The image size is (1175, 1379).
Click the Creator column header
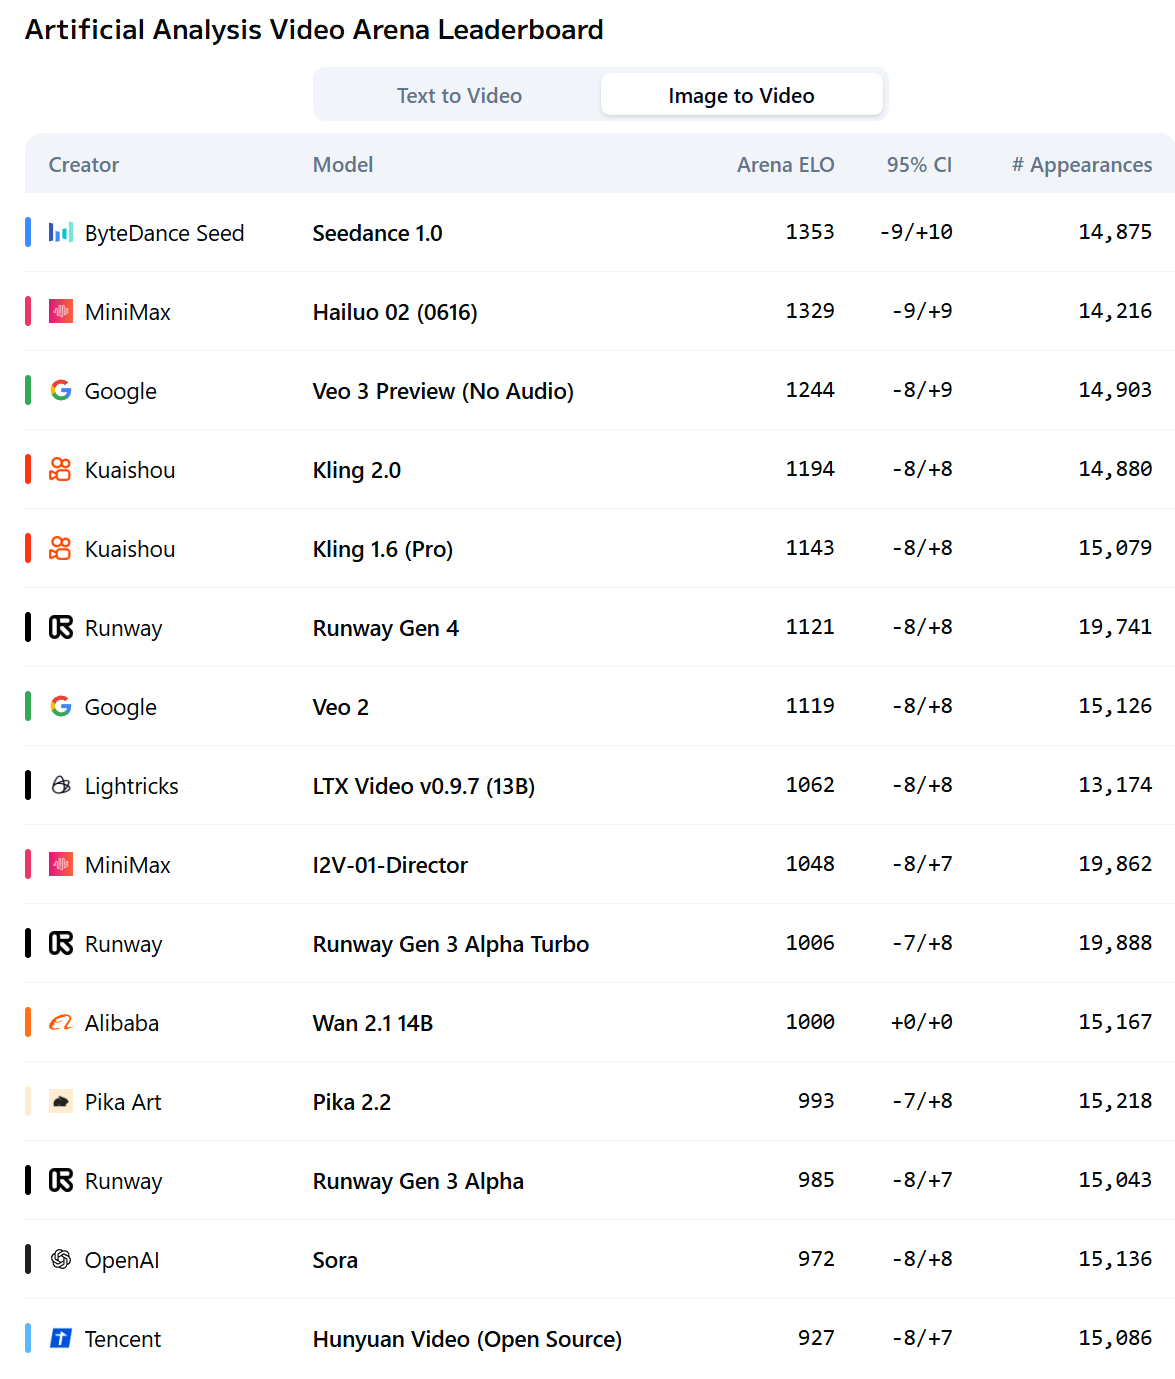84,165
